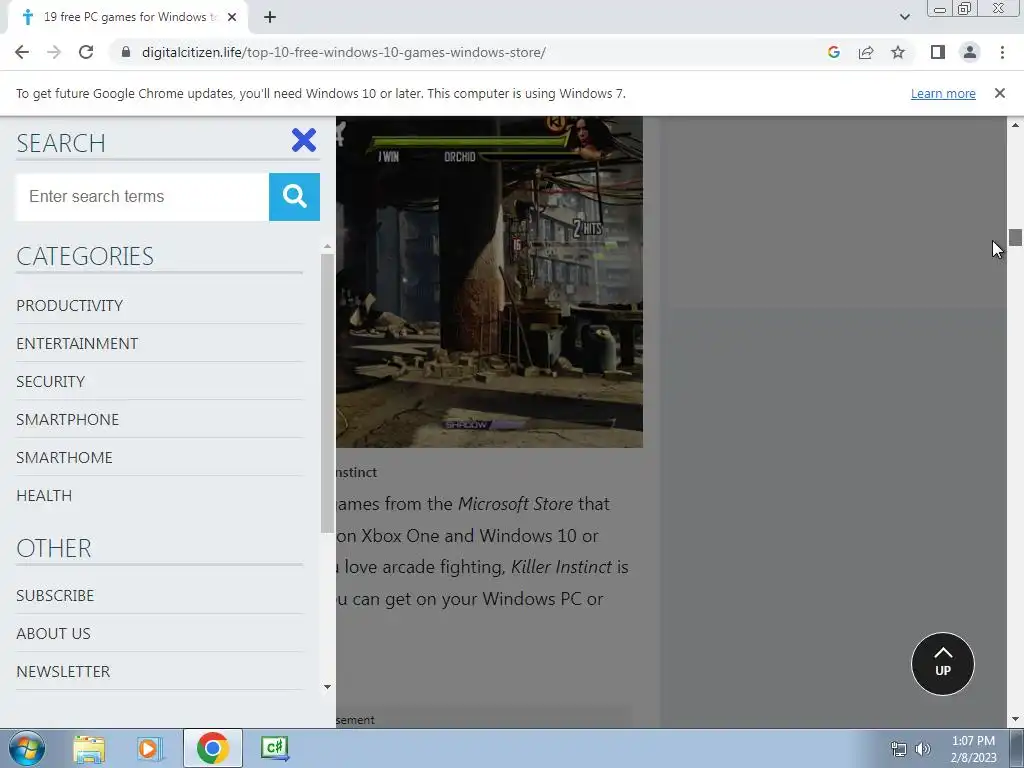Close the 19 free PC games tab
The width and height of the screenshot is (1024, 768).
coord(232,18)
